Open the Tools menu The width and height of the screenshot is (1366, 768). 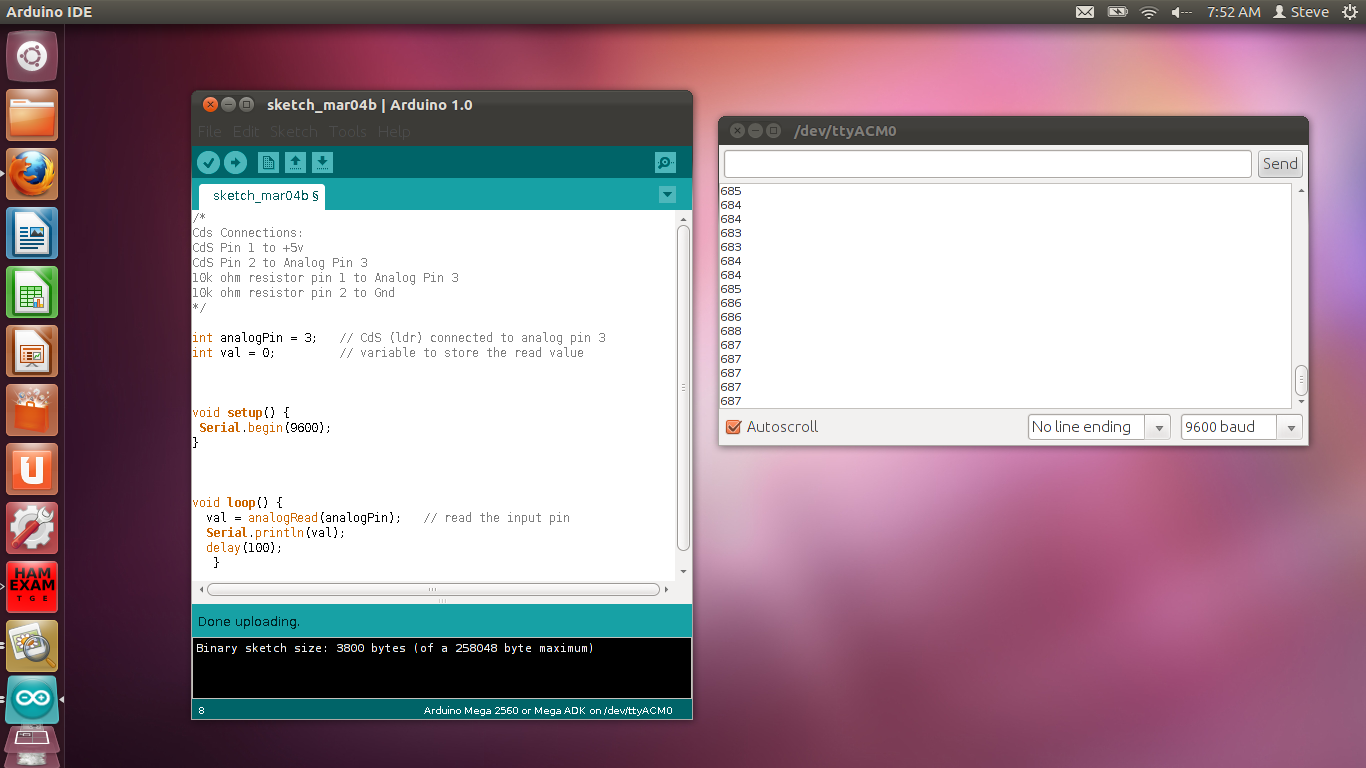pos(347,131)
